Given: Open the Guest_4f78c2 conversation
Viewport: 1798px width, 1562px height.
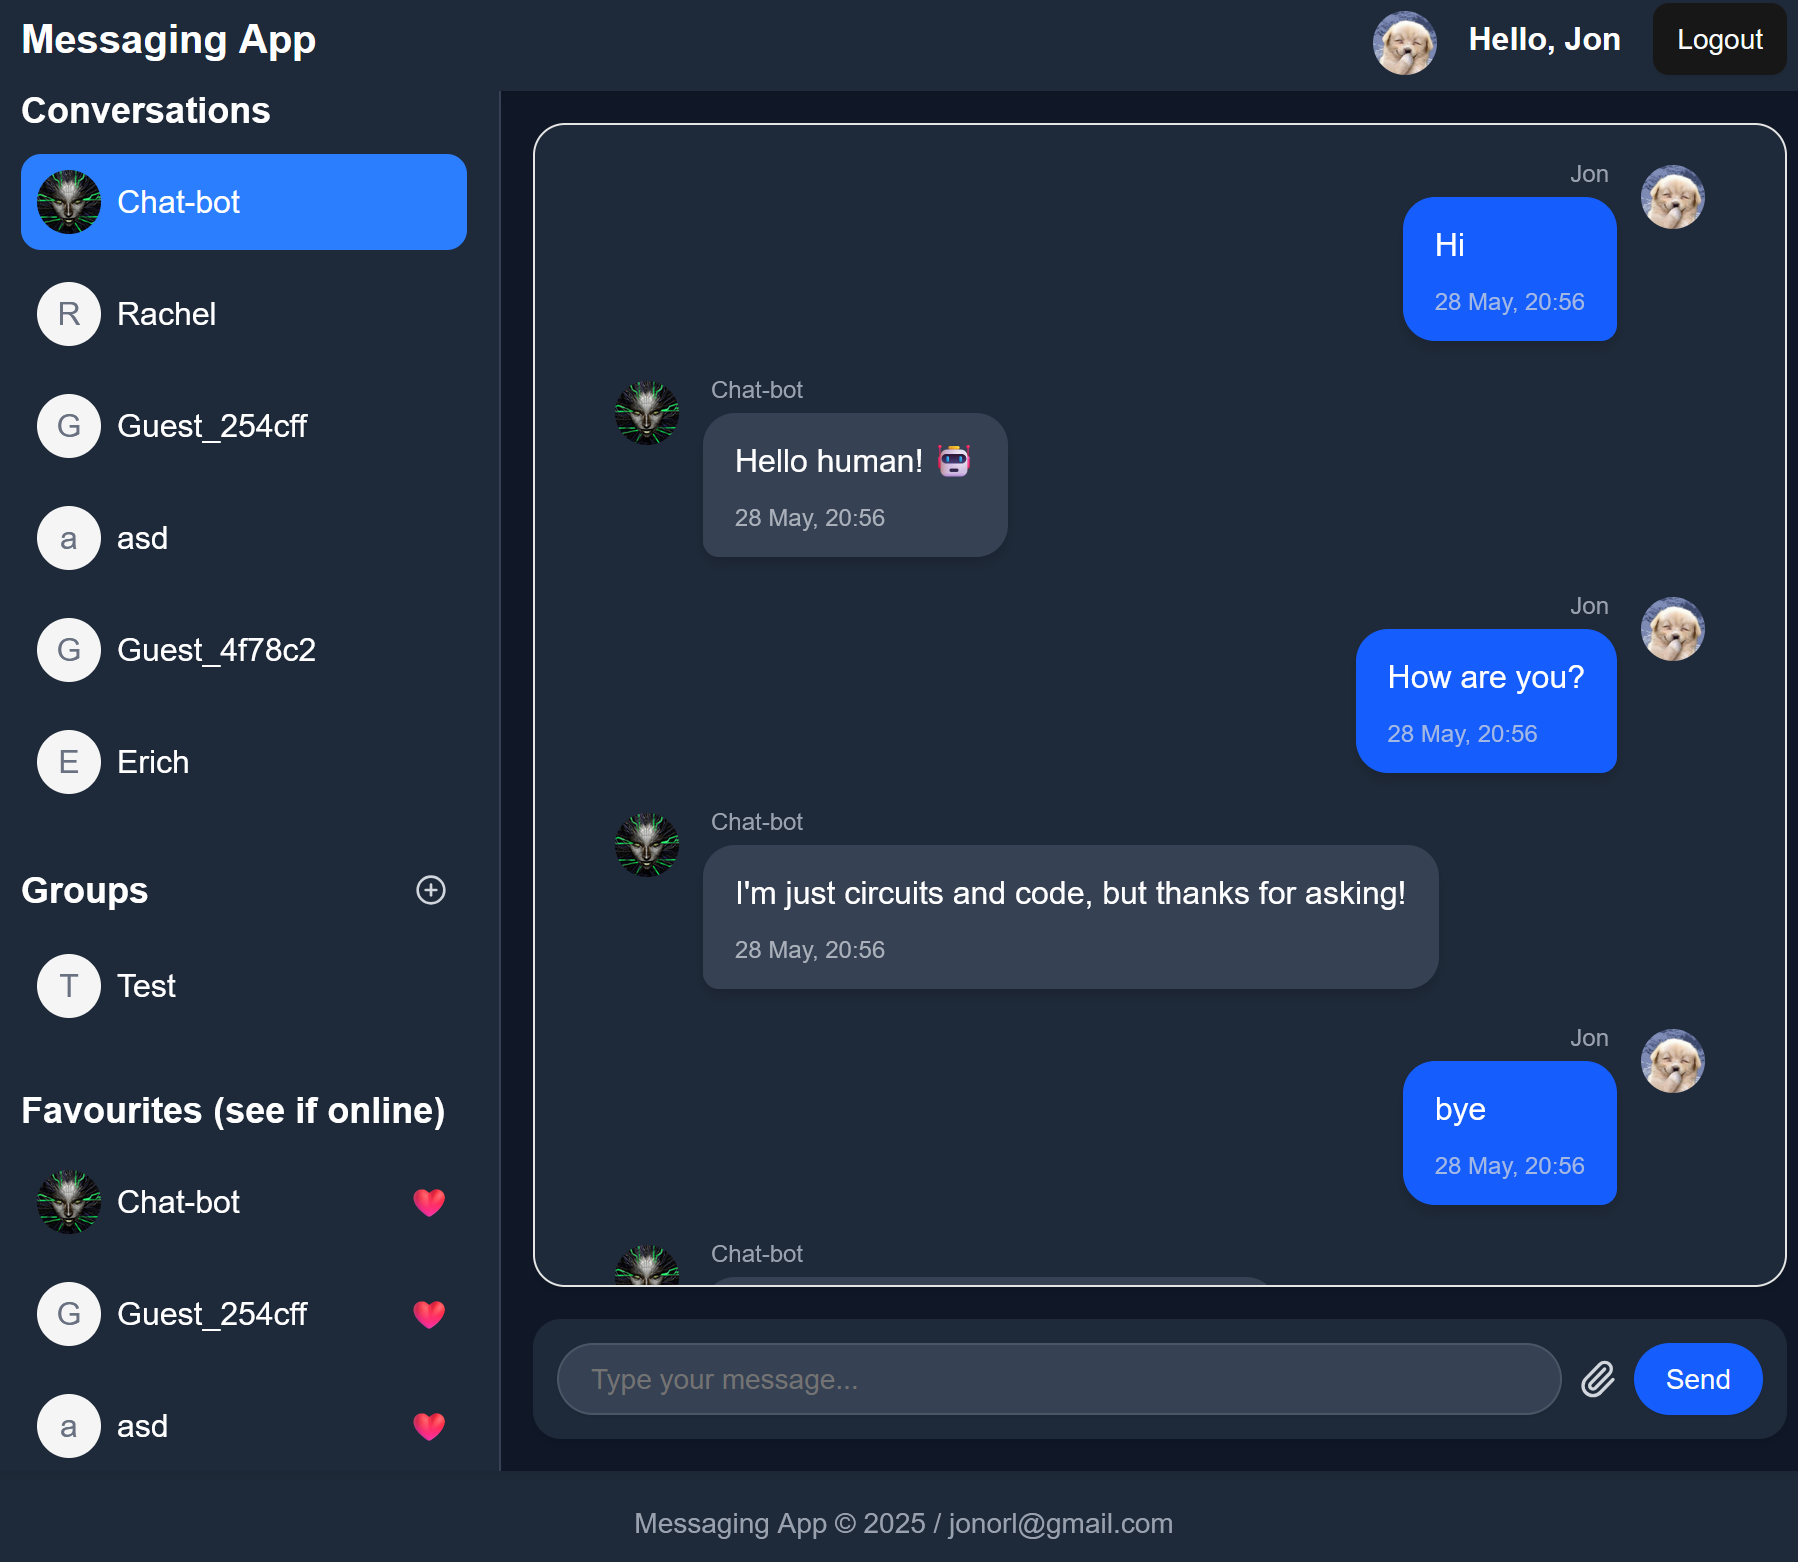Looking at the screenshot, I should 244,650.
